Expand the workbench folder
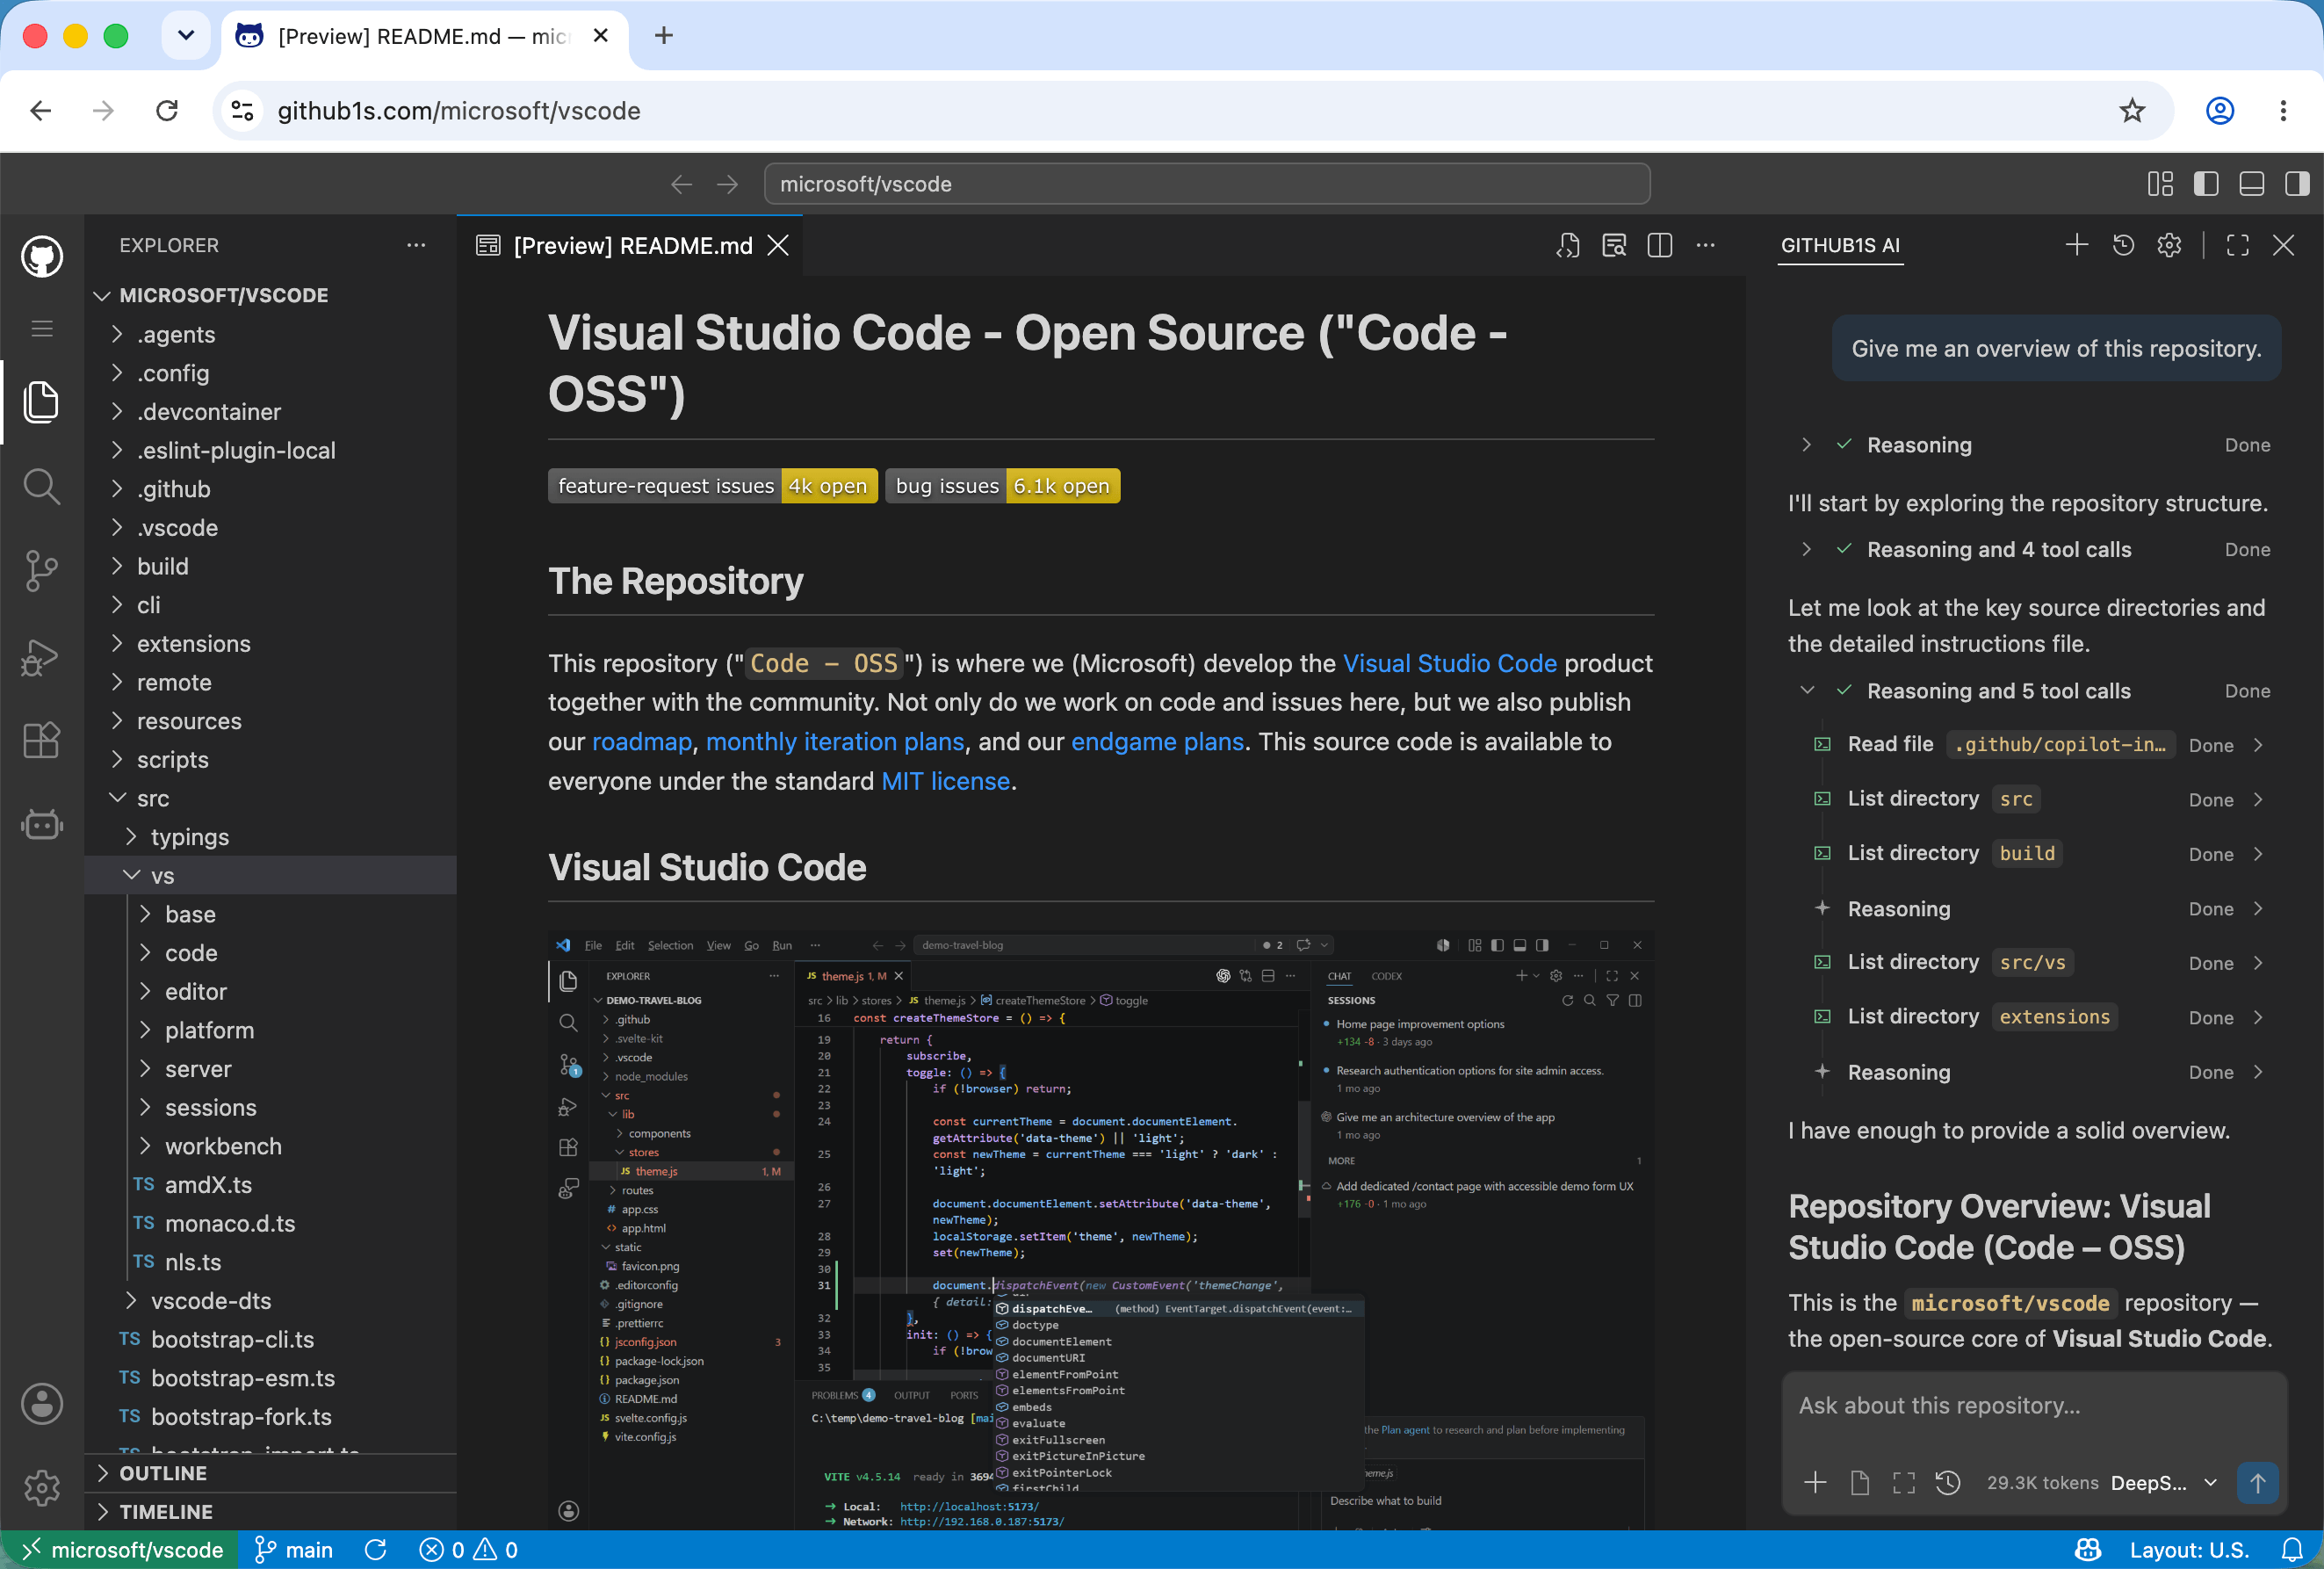Viewport: 2324px width, 1569px height. click(x=270, y=1146)
